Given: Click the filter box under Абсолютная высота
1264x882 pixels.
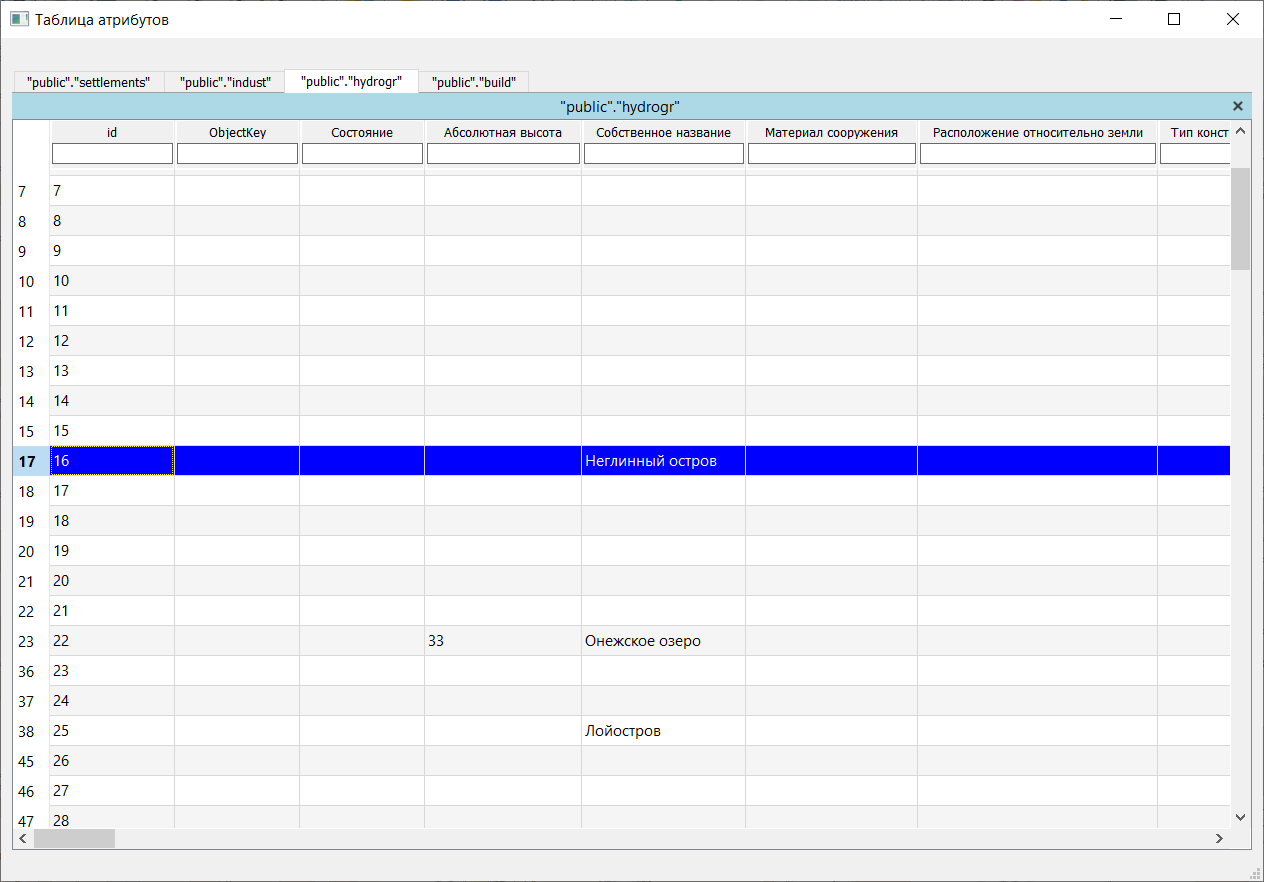Looking at the screenshot, I should [x=503, y=154].
